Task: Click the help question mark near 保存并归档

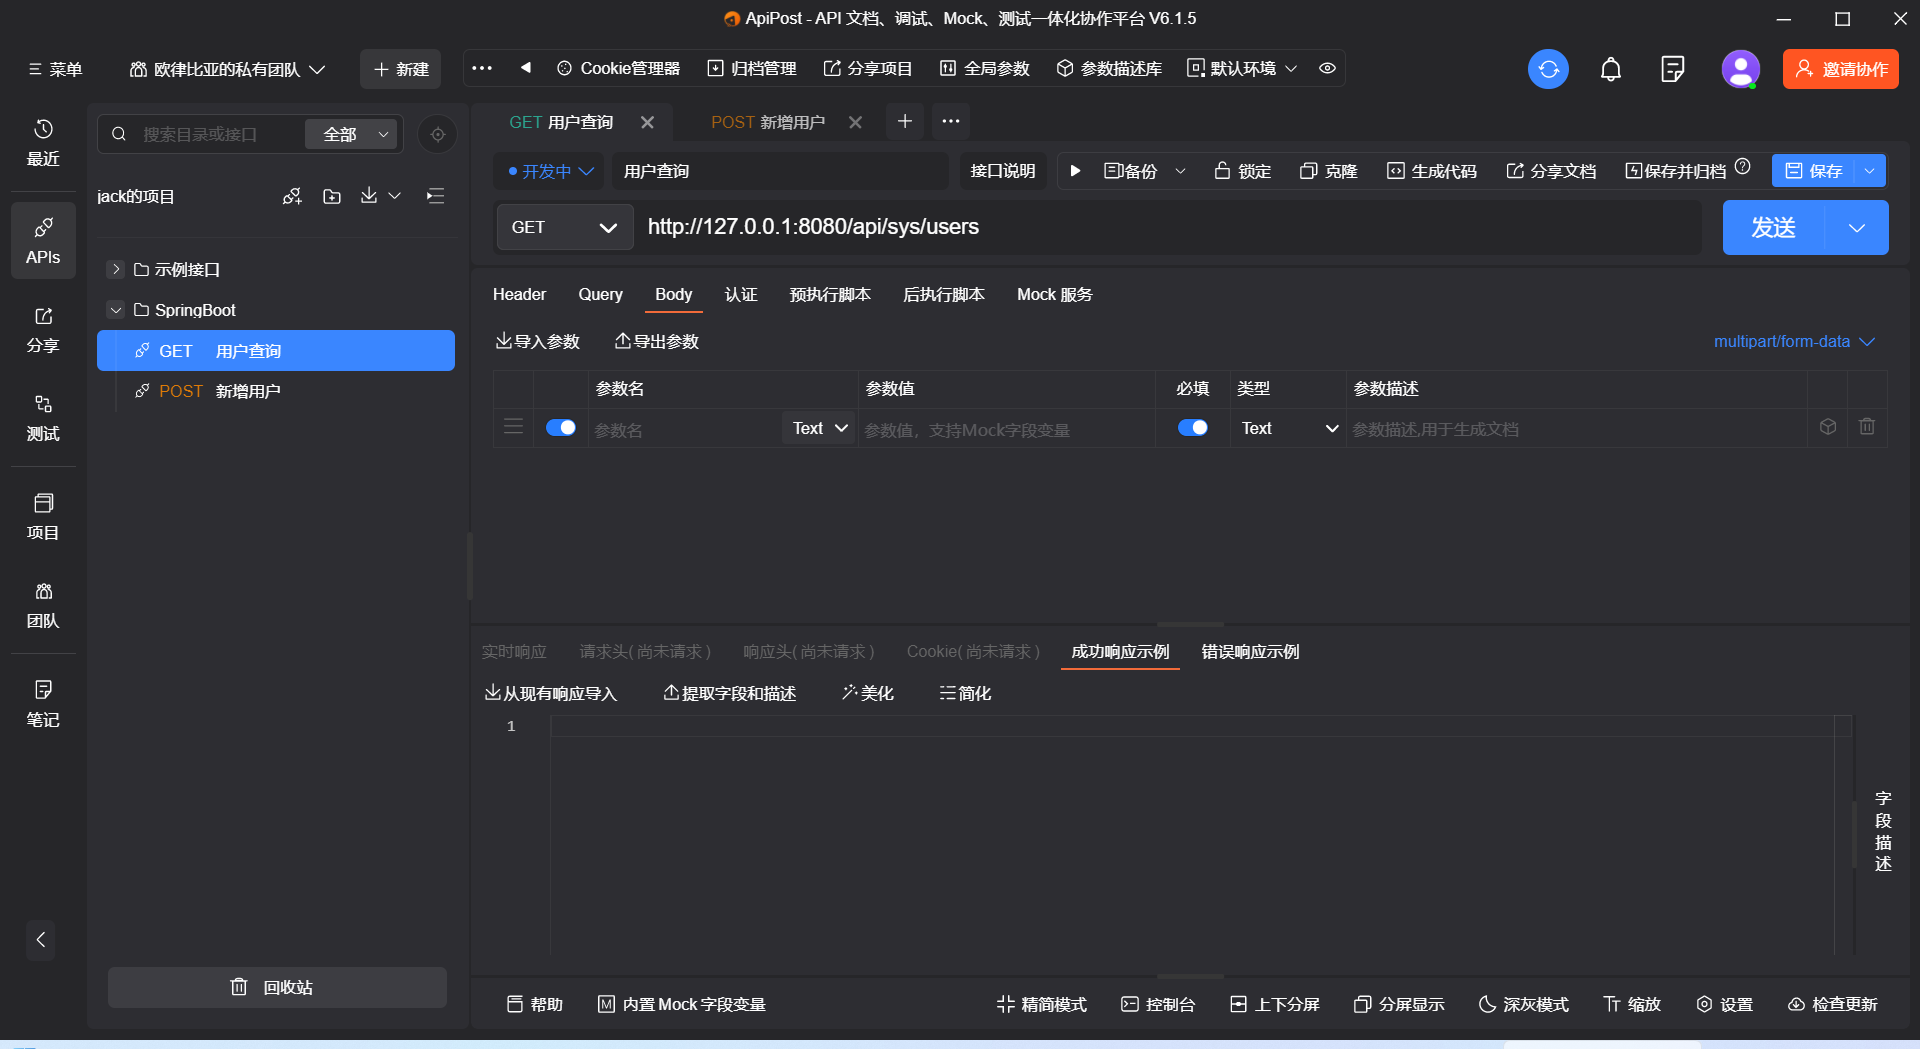Action: click(x=1743, y=167)
